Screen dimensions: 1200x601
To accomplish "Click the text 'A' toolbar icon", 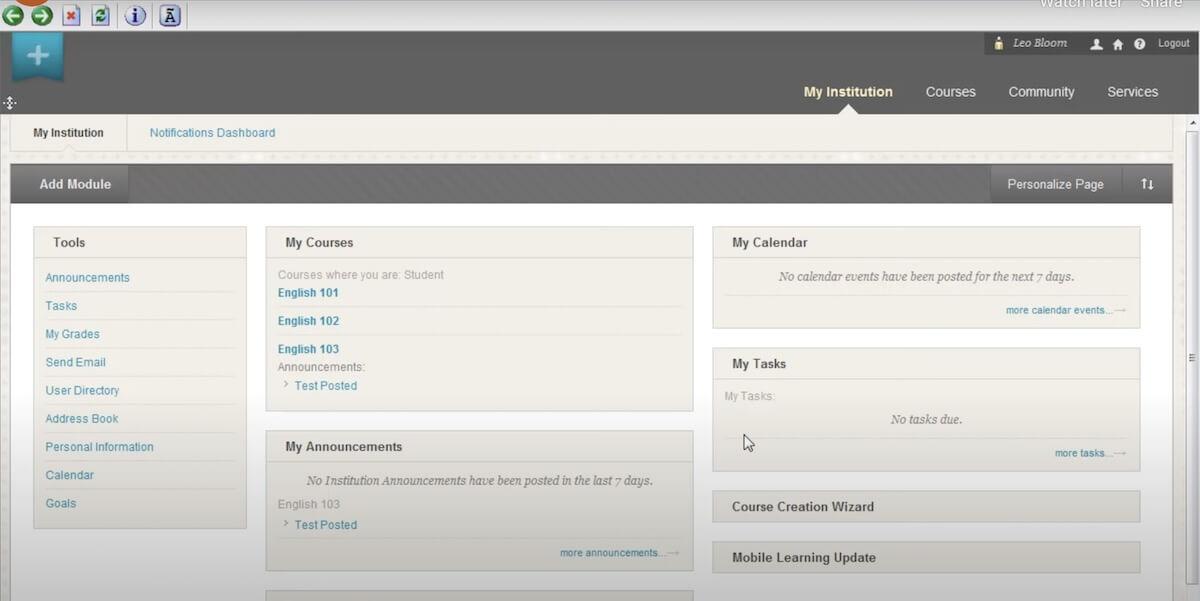I will pos(170,15).
